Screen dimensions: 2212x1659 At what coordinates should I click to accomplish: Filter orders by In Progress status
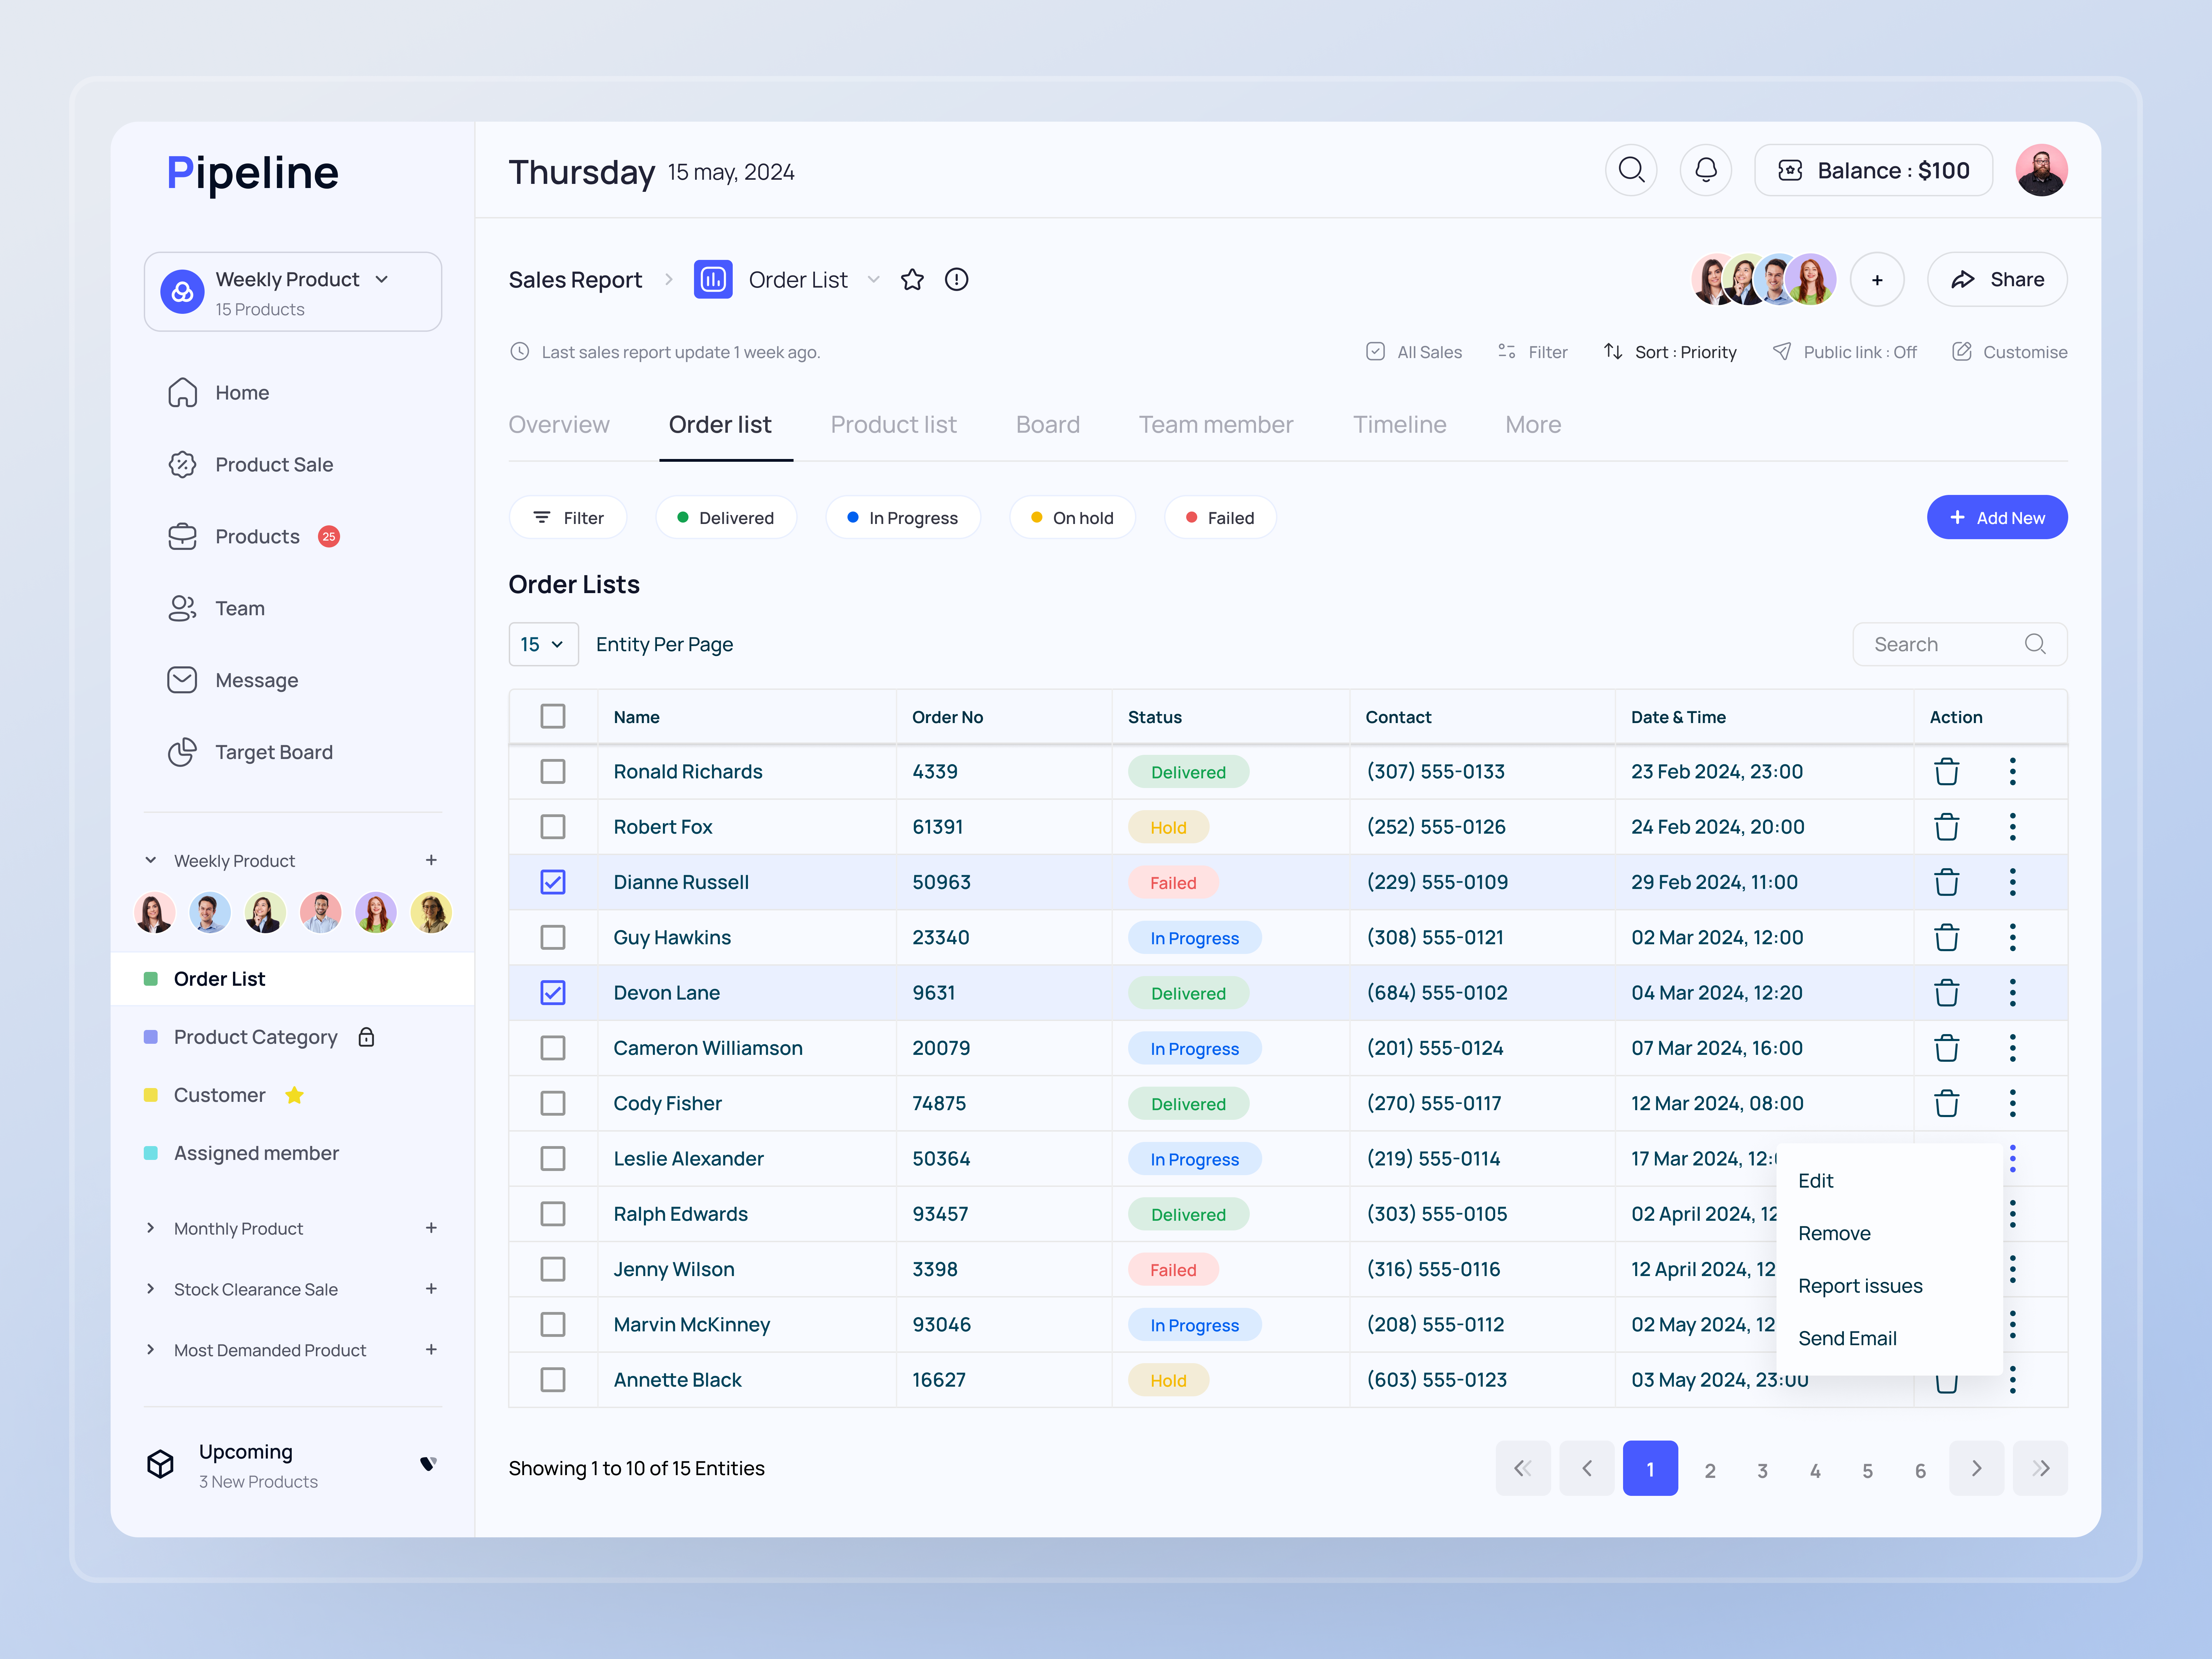[903, 518]
